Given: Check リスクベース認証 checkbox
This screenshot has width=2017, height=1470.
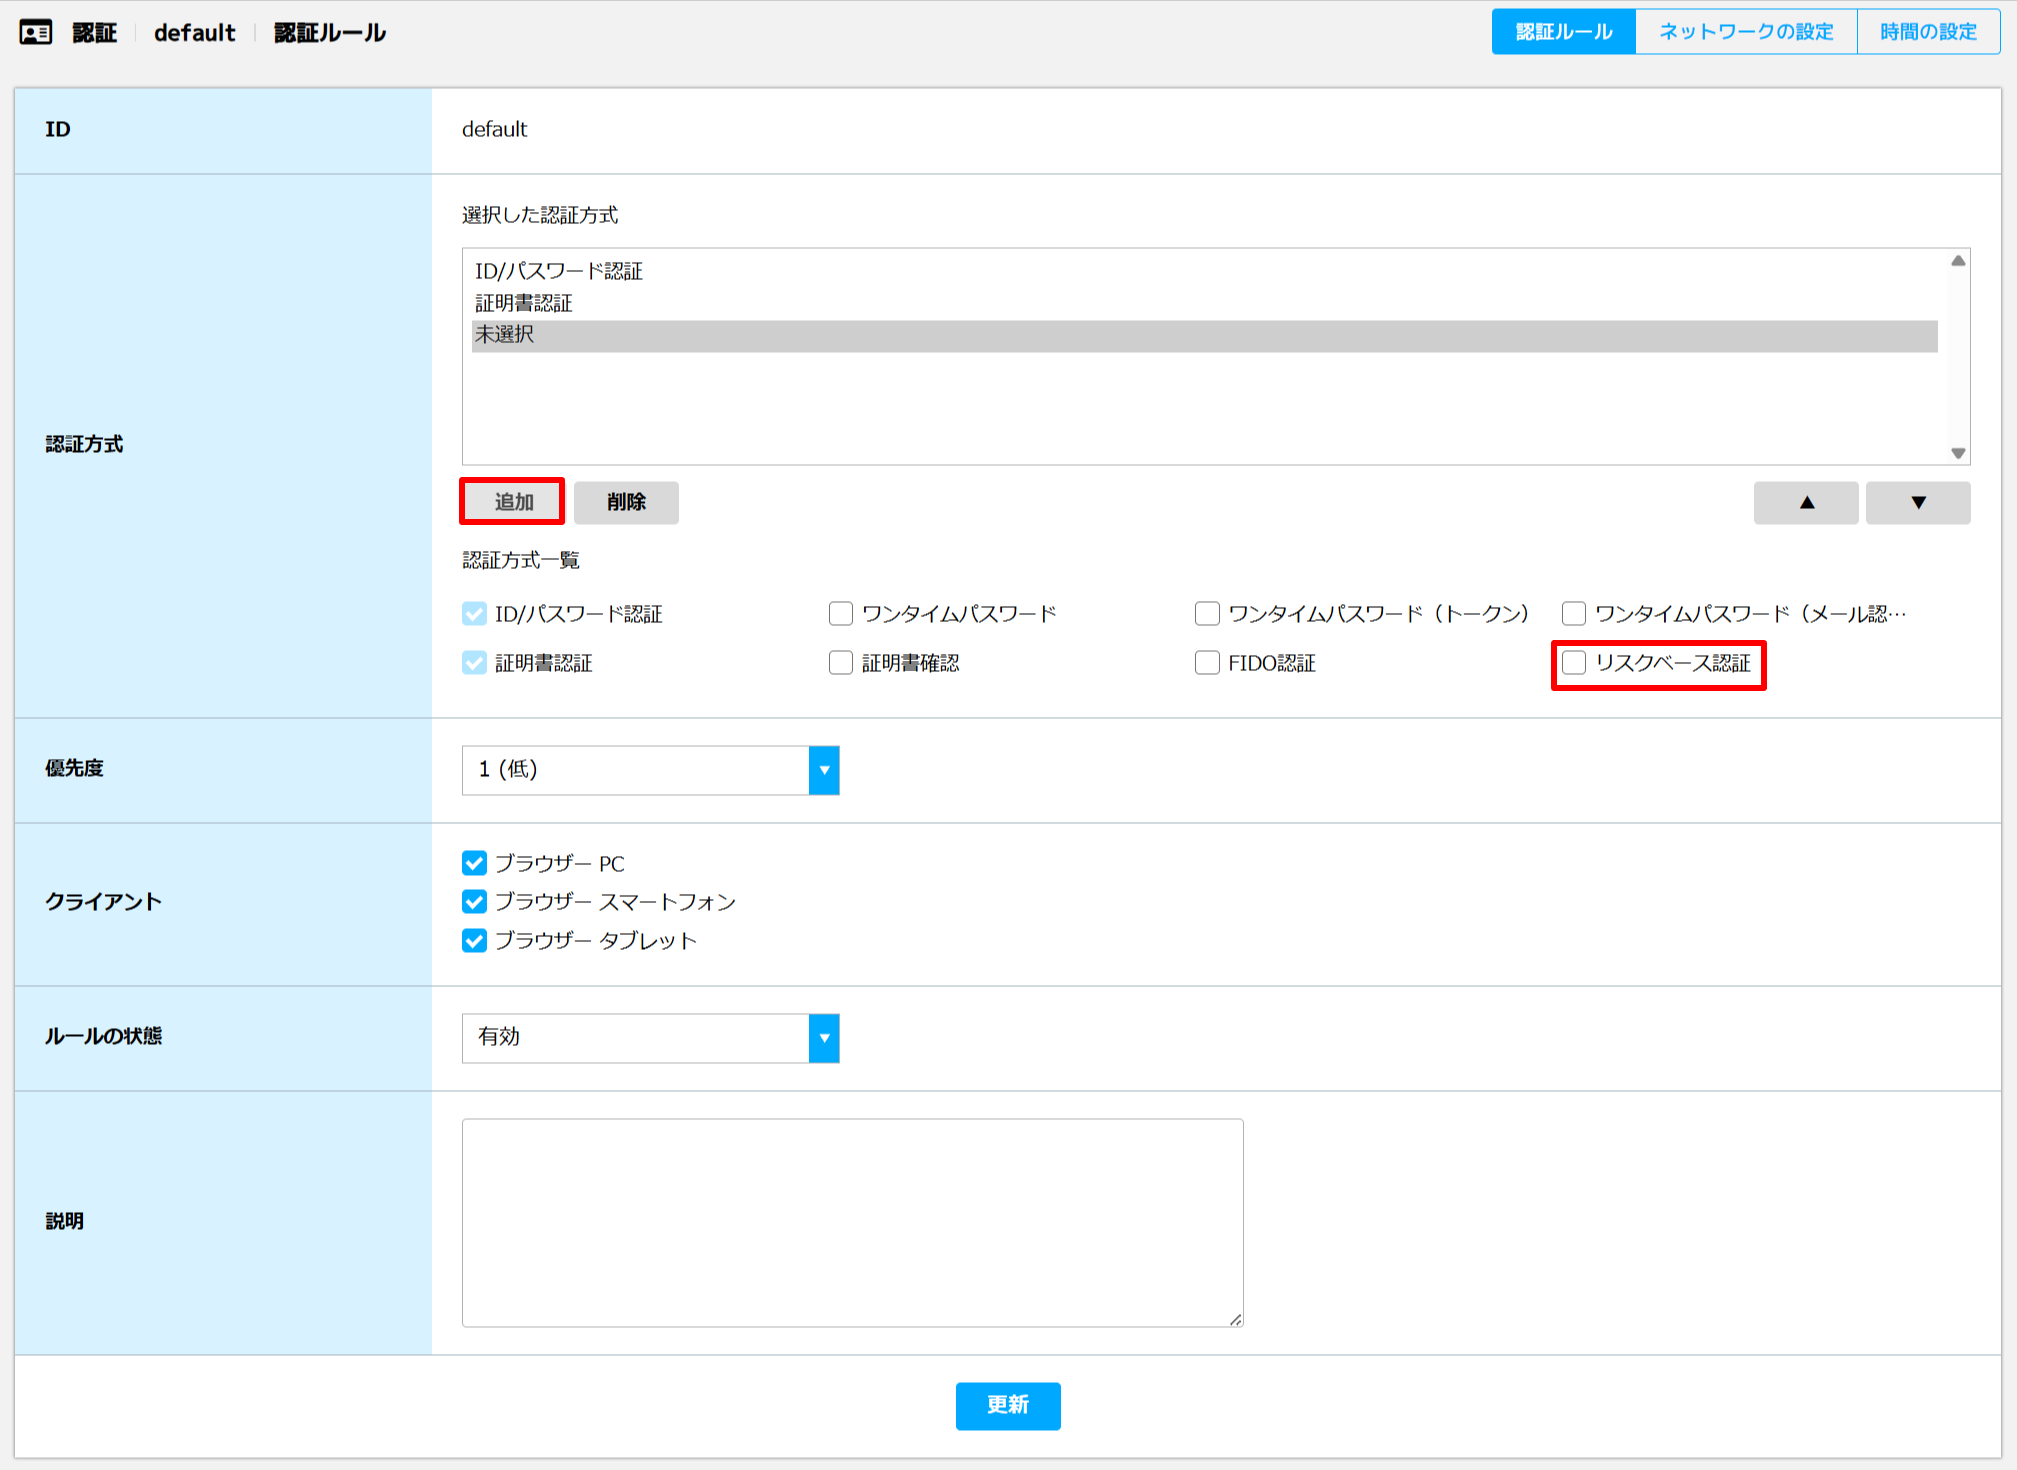Looking at the screenshot, I should [x=1574, y=663].
